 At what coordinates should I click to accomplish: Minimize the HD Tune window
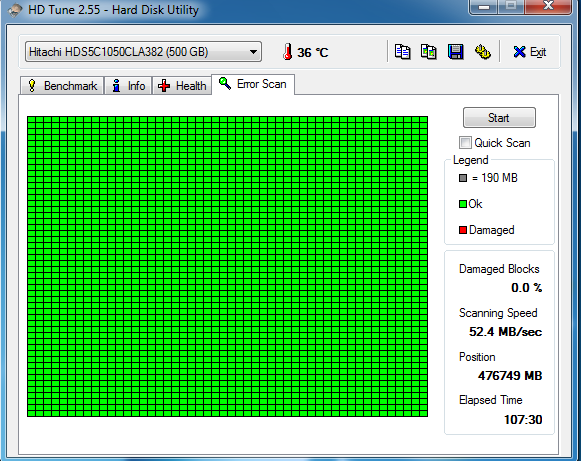point(483,7)
